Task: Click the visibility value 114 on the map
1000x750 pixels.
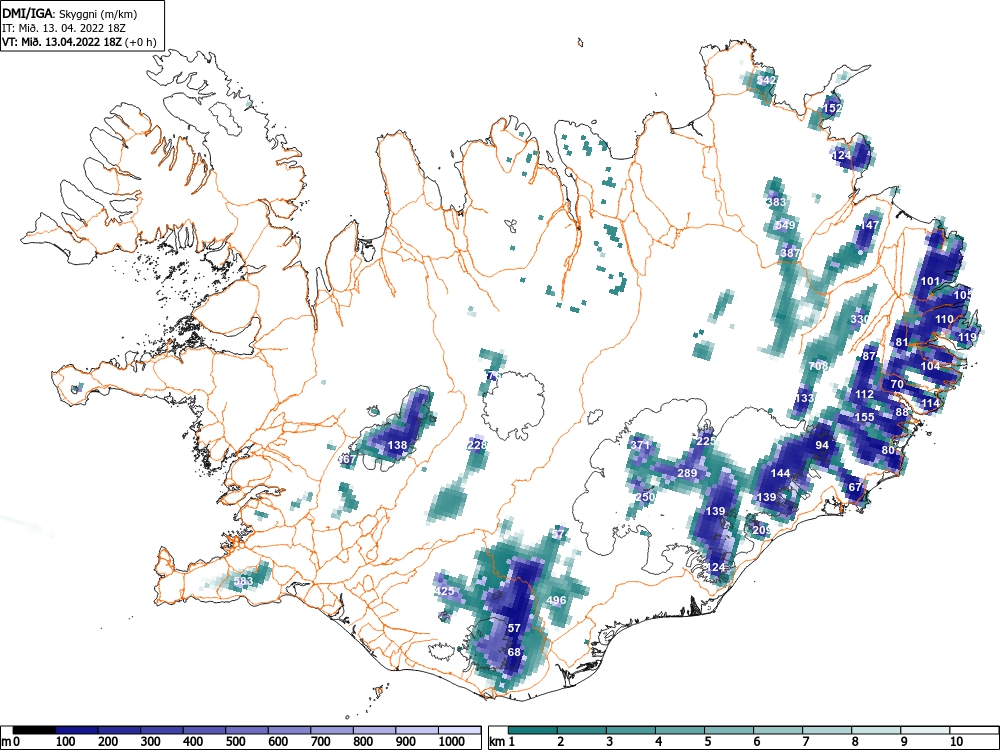Action: 930,403
